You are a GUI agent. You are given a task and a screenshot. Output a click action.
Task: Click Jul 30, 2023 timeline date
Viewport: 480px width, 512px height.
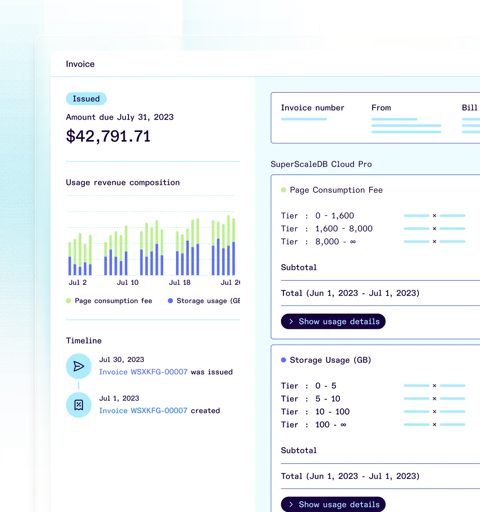coord(122,360)
